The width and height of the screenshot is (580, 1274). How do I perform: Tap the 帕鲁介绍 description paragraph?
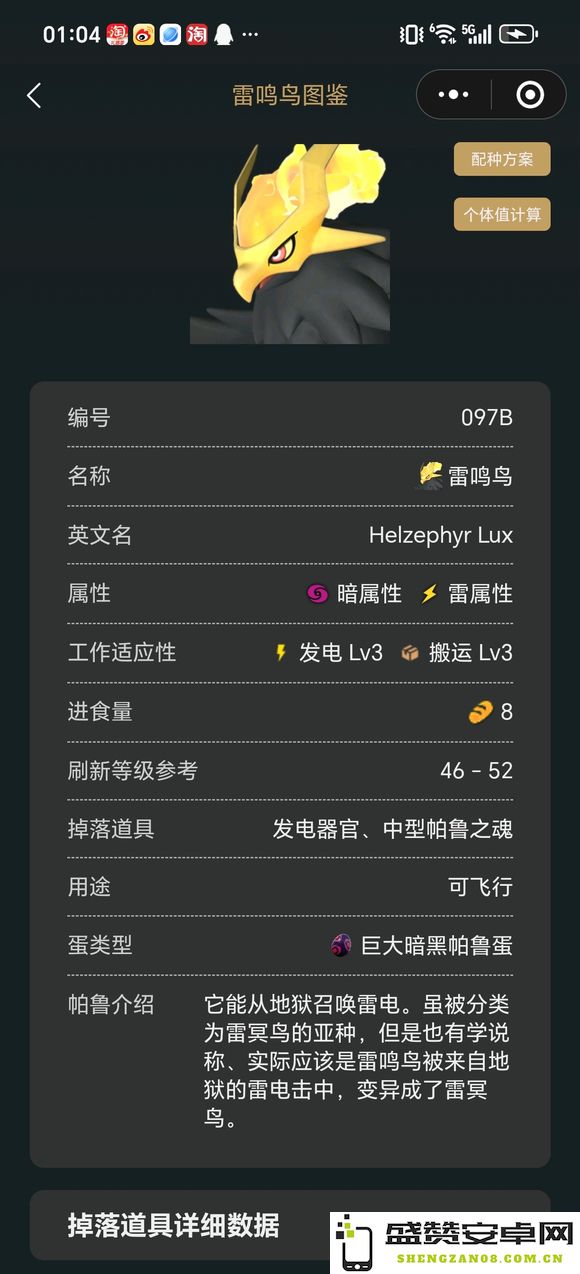(x=357, y=1061)
